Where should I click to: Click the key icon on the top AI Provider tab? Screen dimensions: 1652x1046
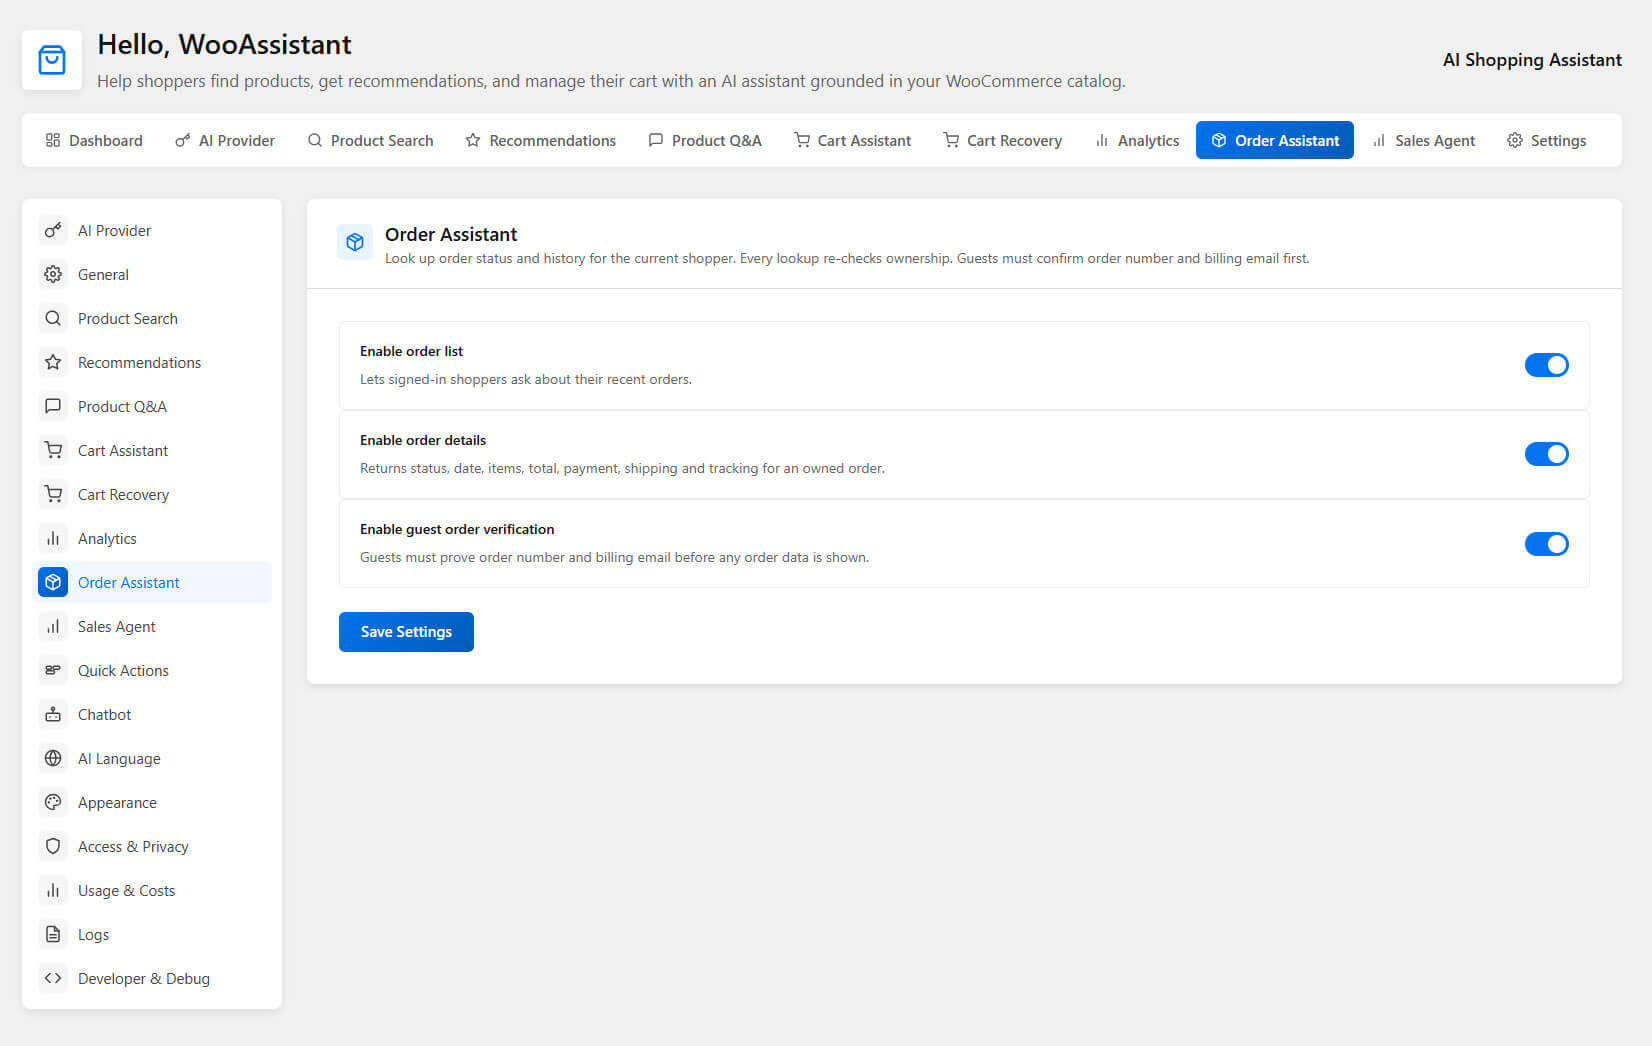pyautogui.click(x=183, y=140)
